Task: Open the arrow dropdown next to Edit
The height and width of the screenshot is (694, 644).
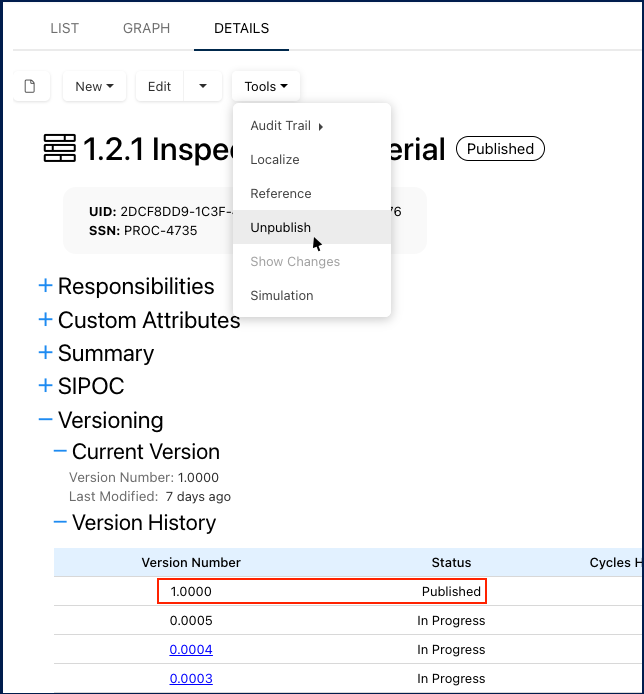Action: 203,87
